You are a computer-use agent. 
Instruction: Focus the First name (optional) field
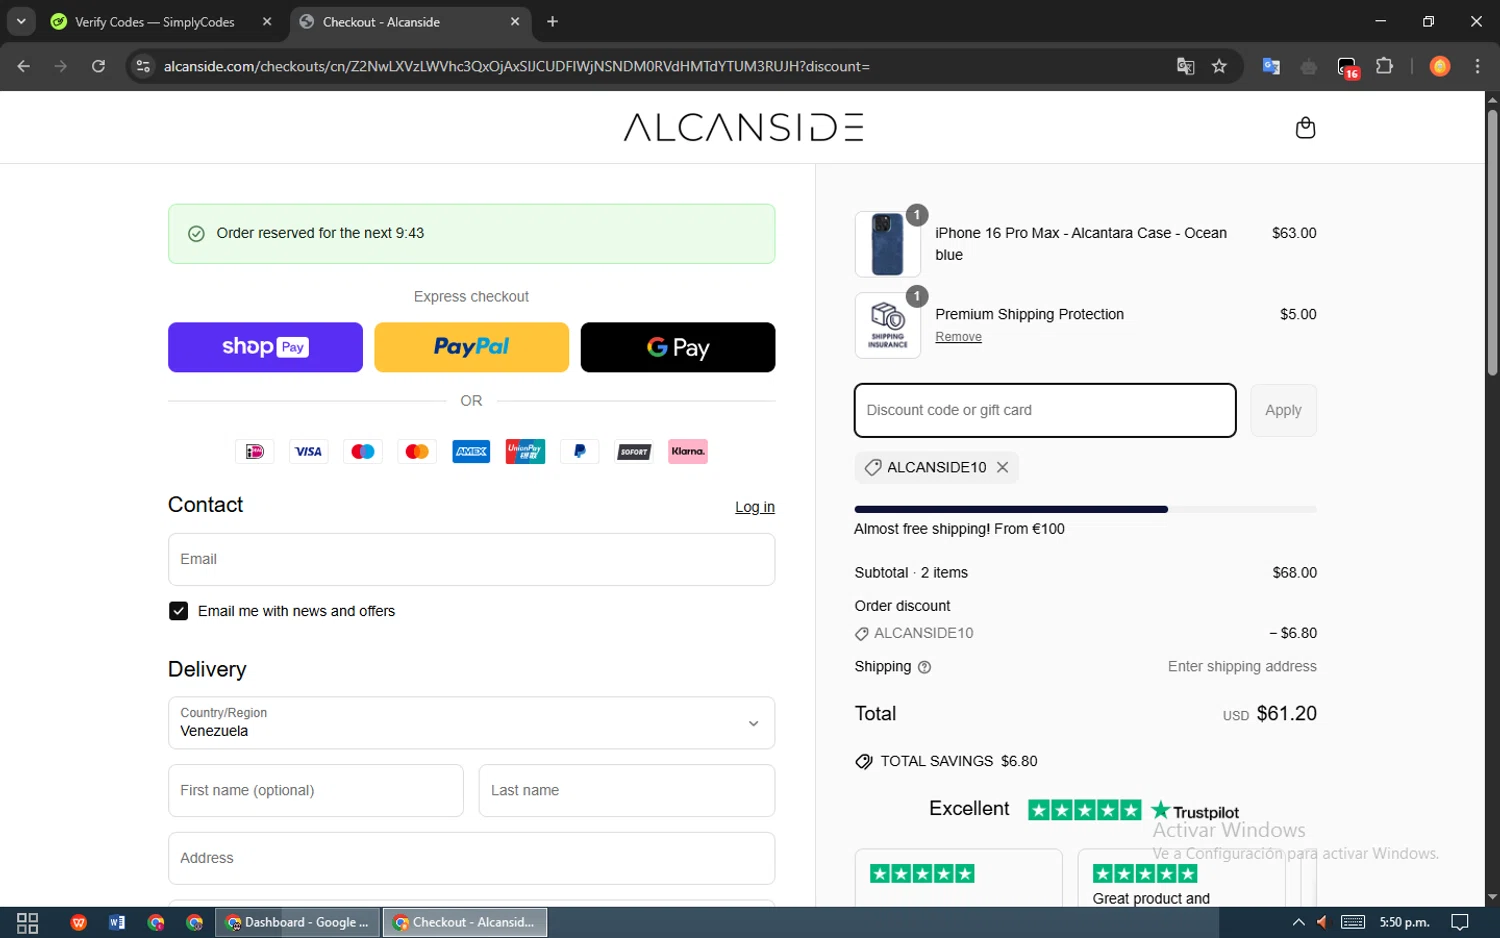(x=316, y=790)
